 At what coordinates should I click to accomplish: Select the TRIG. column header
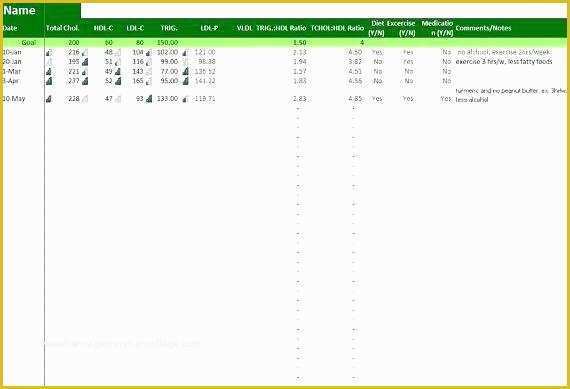(169, 28)
